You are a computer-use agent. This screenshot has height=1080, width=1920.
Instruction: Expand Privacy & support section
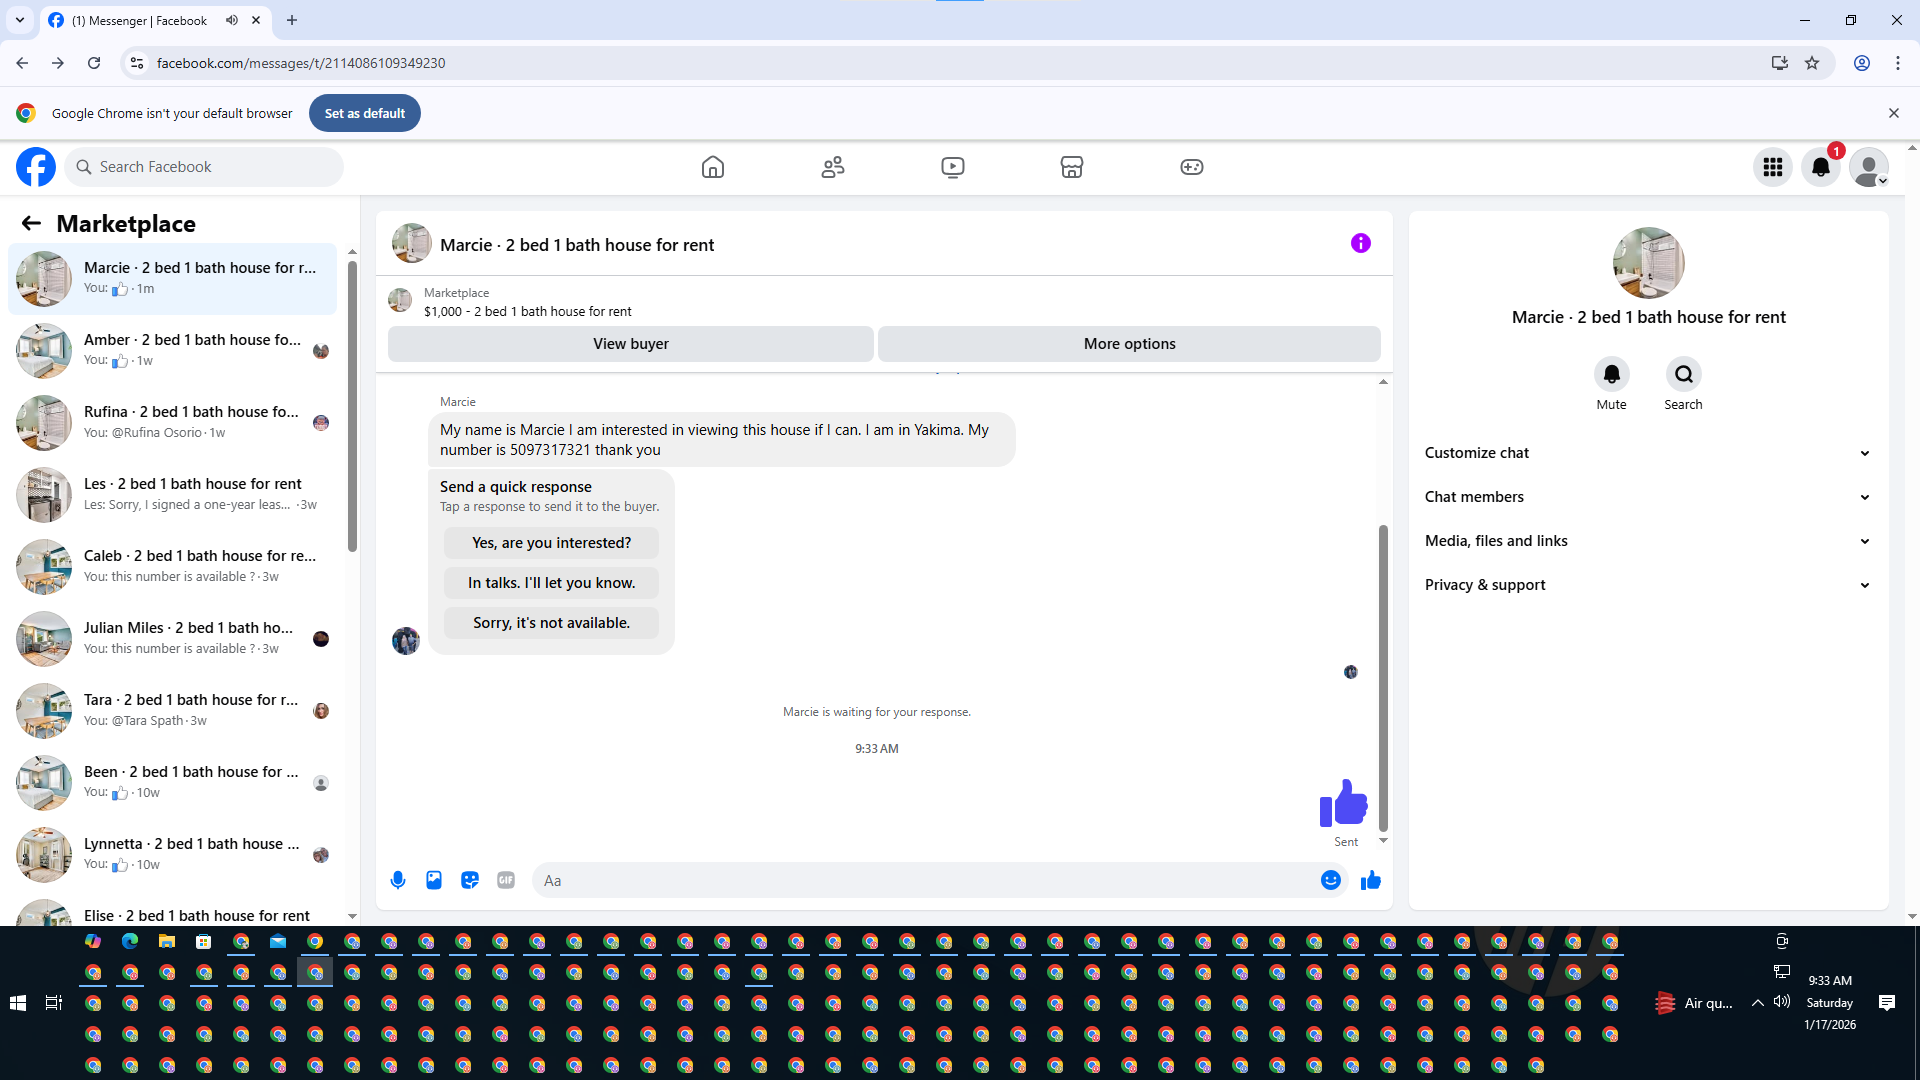pos(1648,585)
